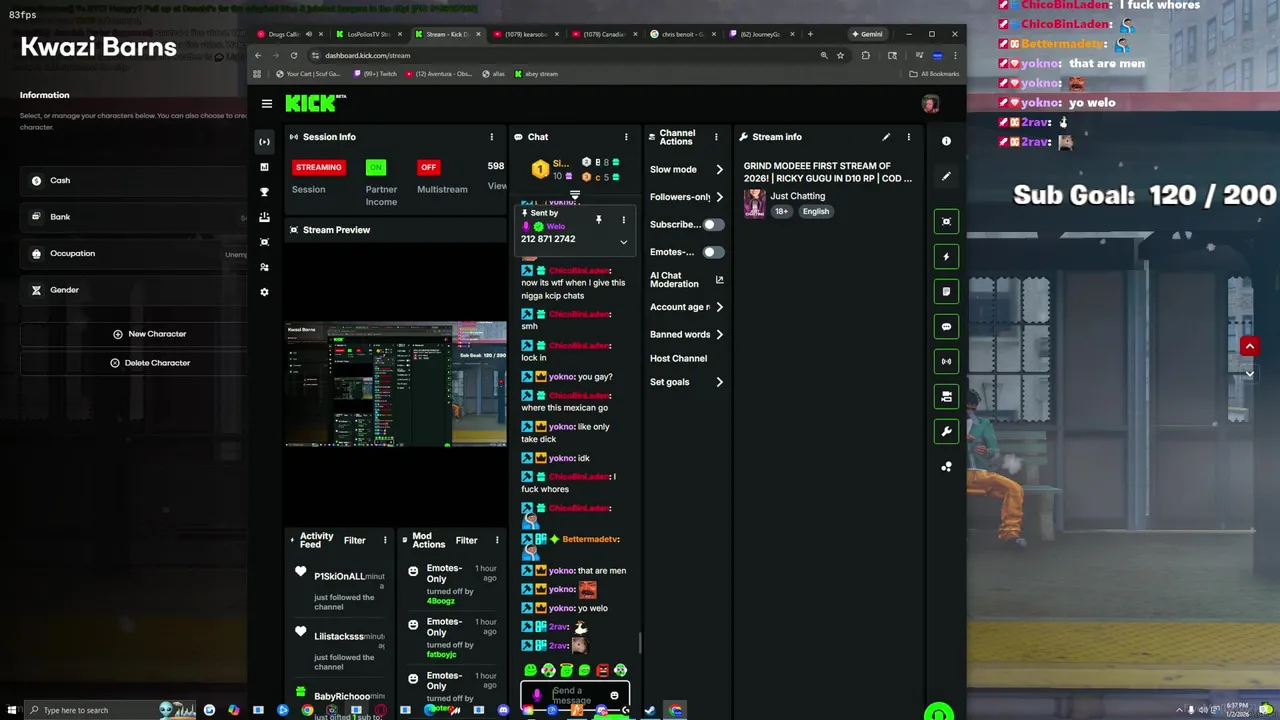
Task: Click the chat scrollbar thumb
Action: (640, 642)
